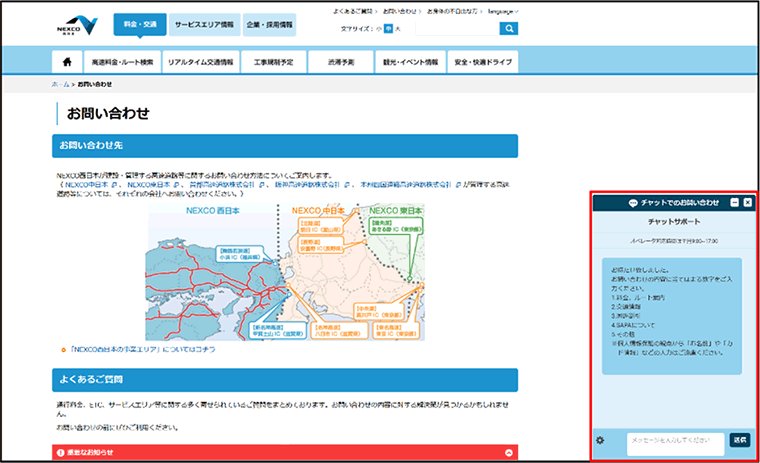Open 工事規制予定 menu
This screenshot has width=760, height=463.
coord(274,62)
